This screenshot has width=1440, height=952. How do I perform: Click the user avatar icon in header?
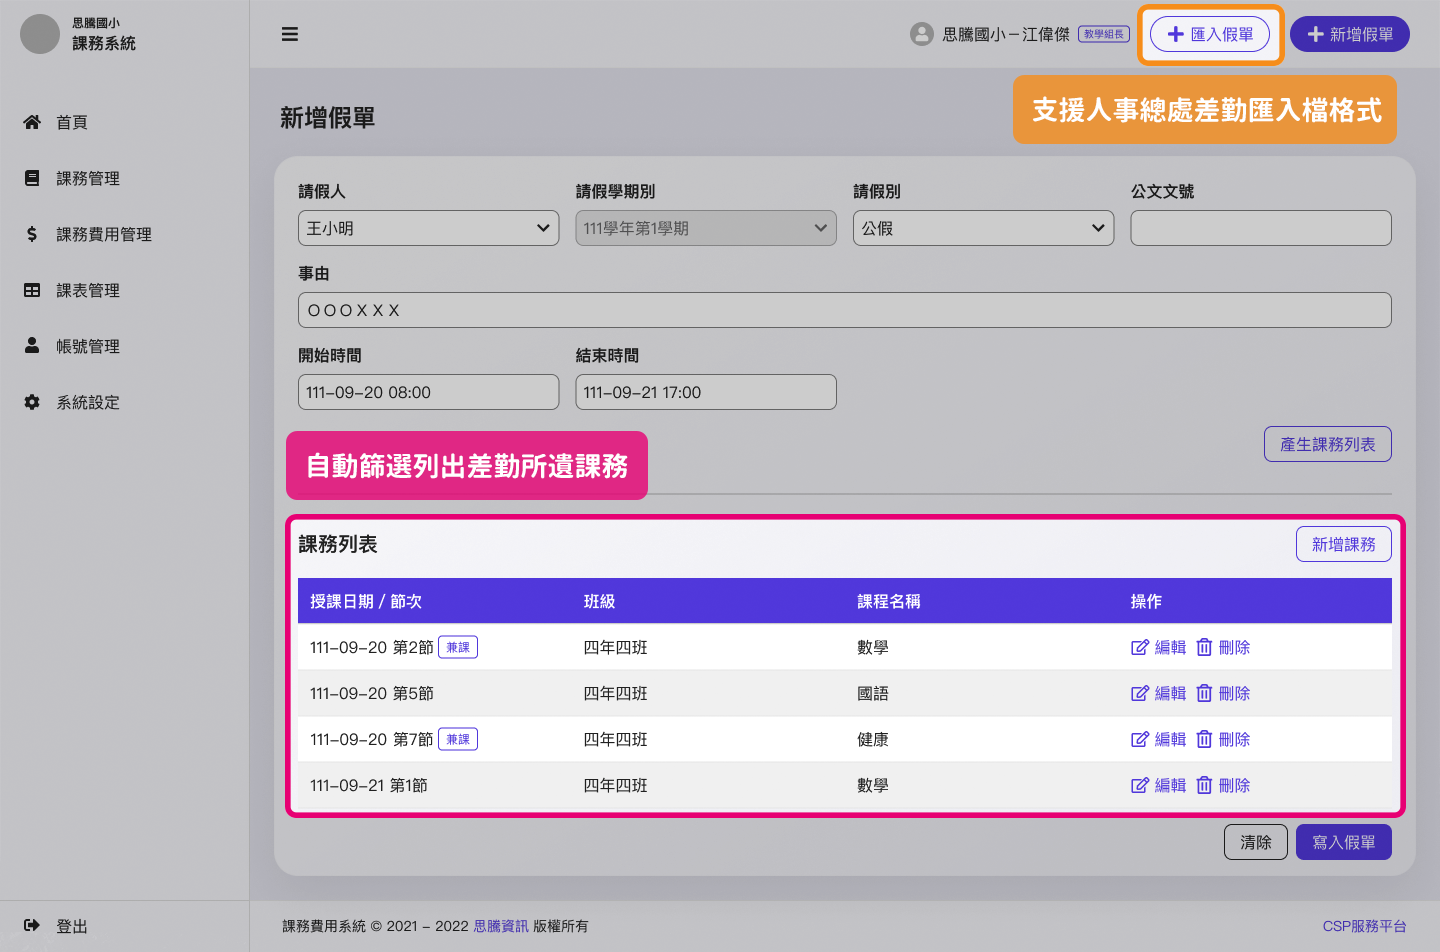(921, 34)
